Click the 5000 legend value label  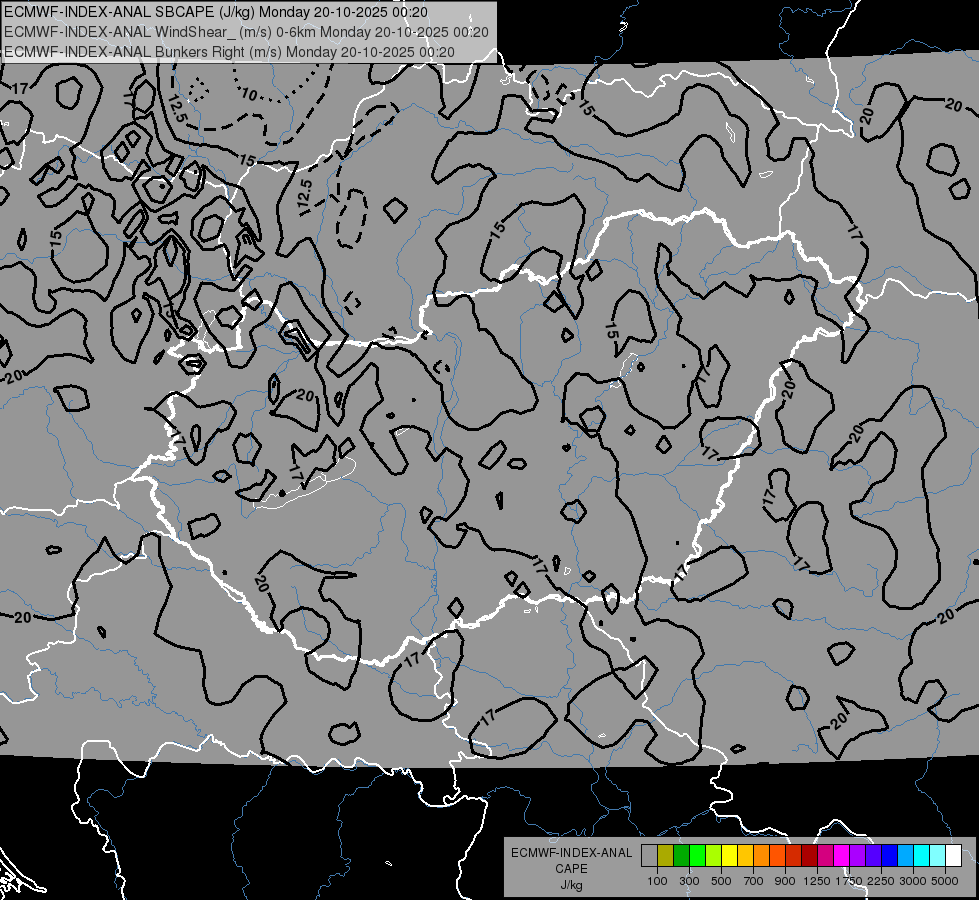point(945,881)
